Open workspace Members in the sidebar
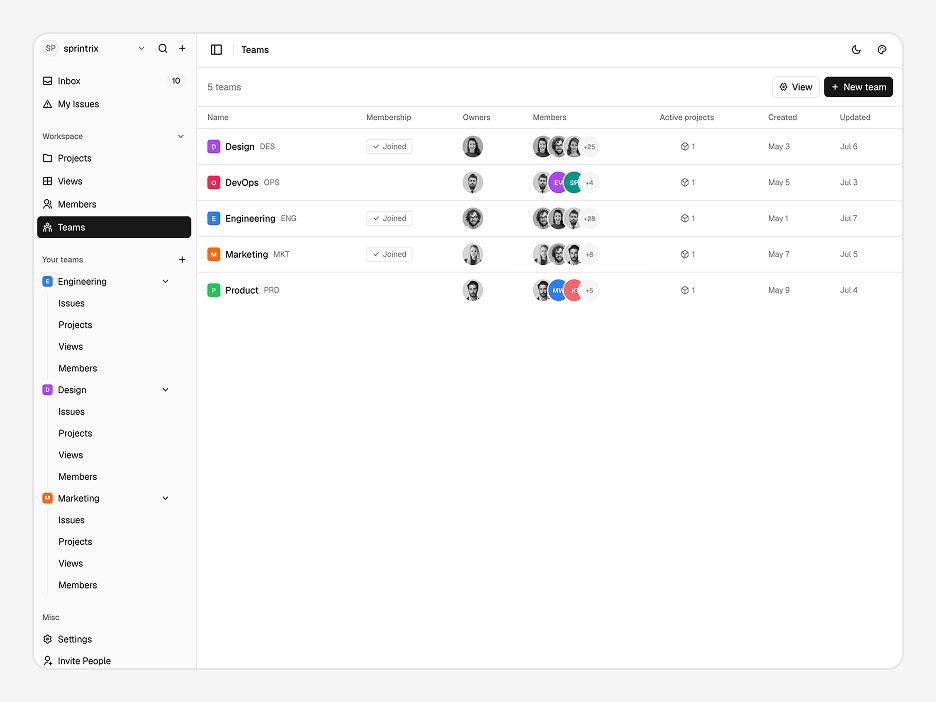 (114, 204)
